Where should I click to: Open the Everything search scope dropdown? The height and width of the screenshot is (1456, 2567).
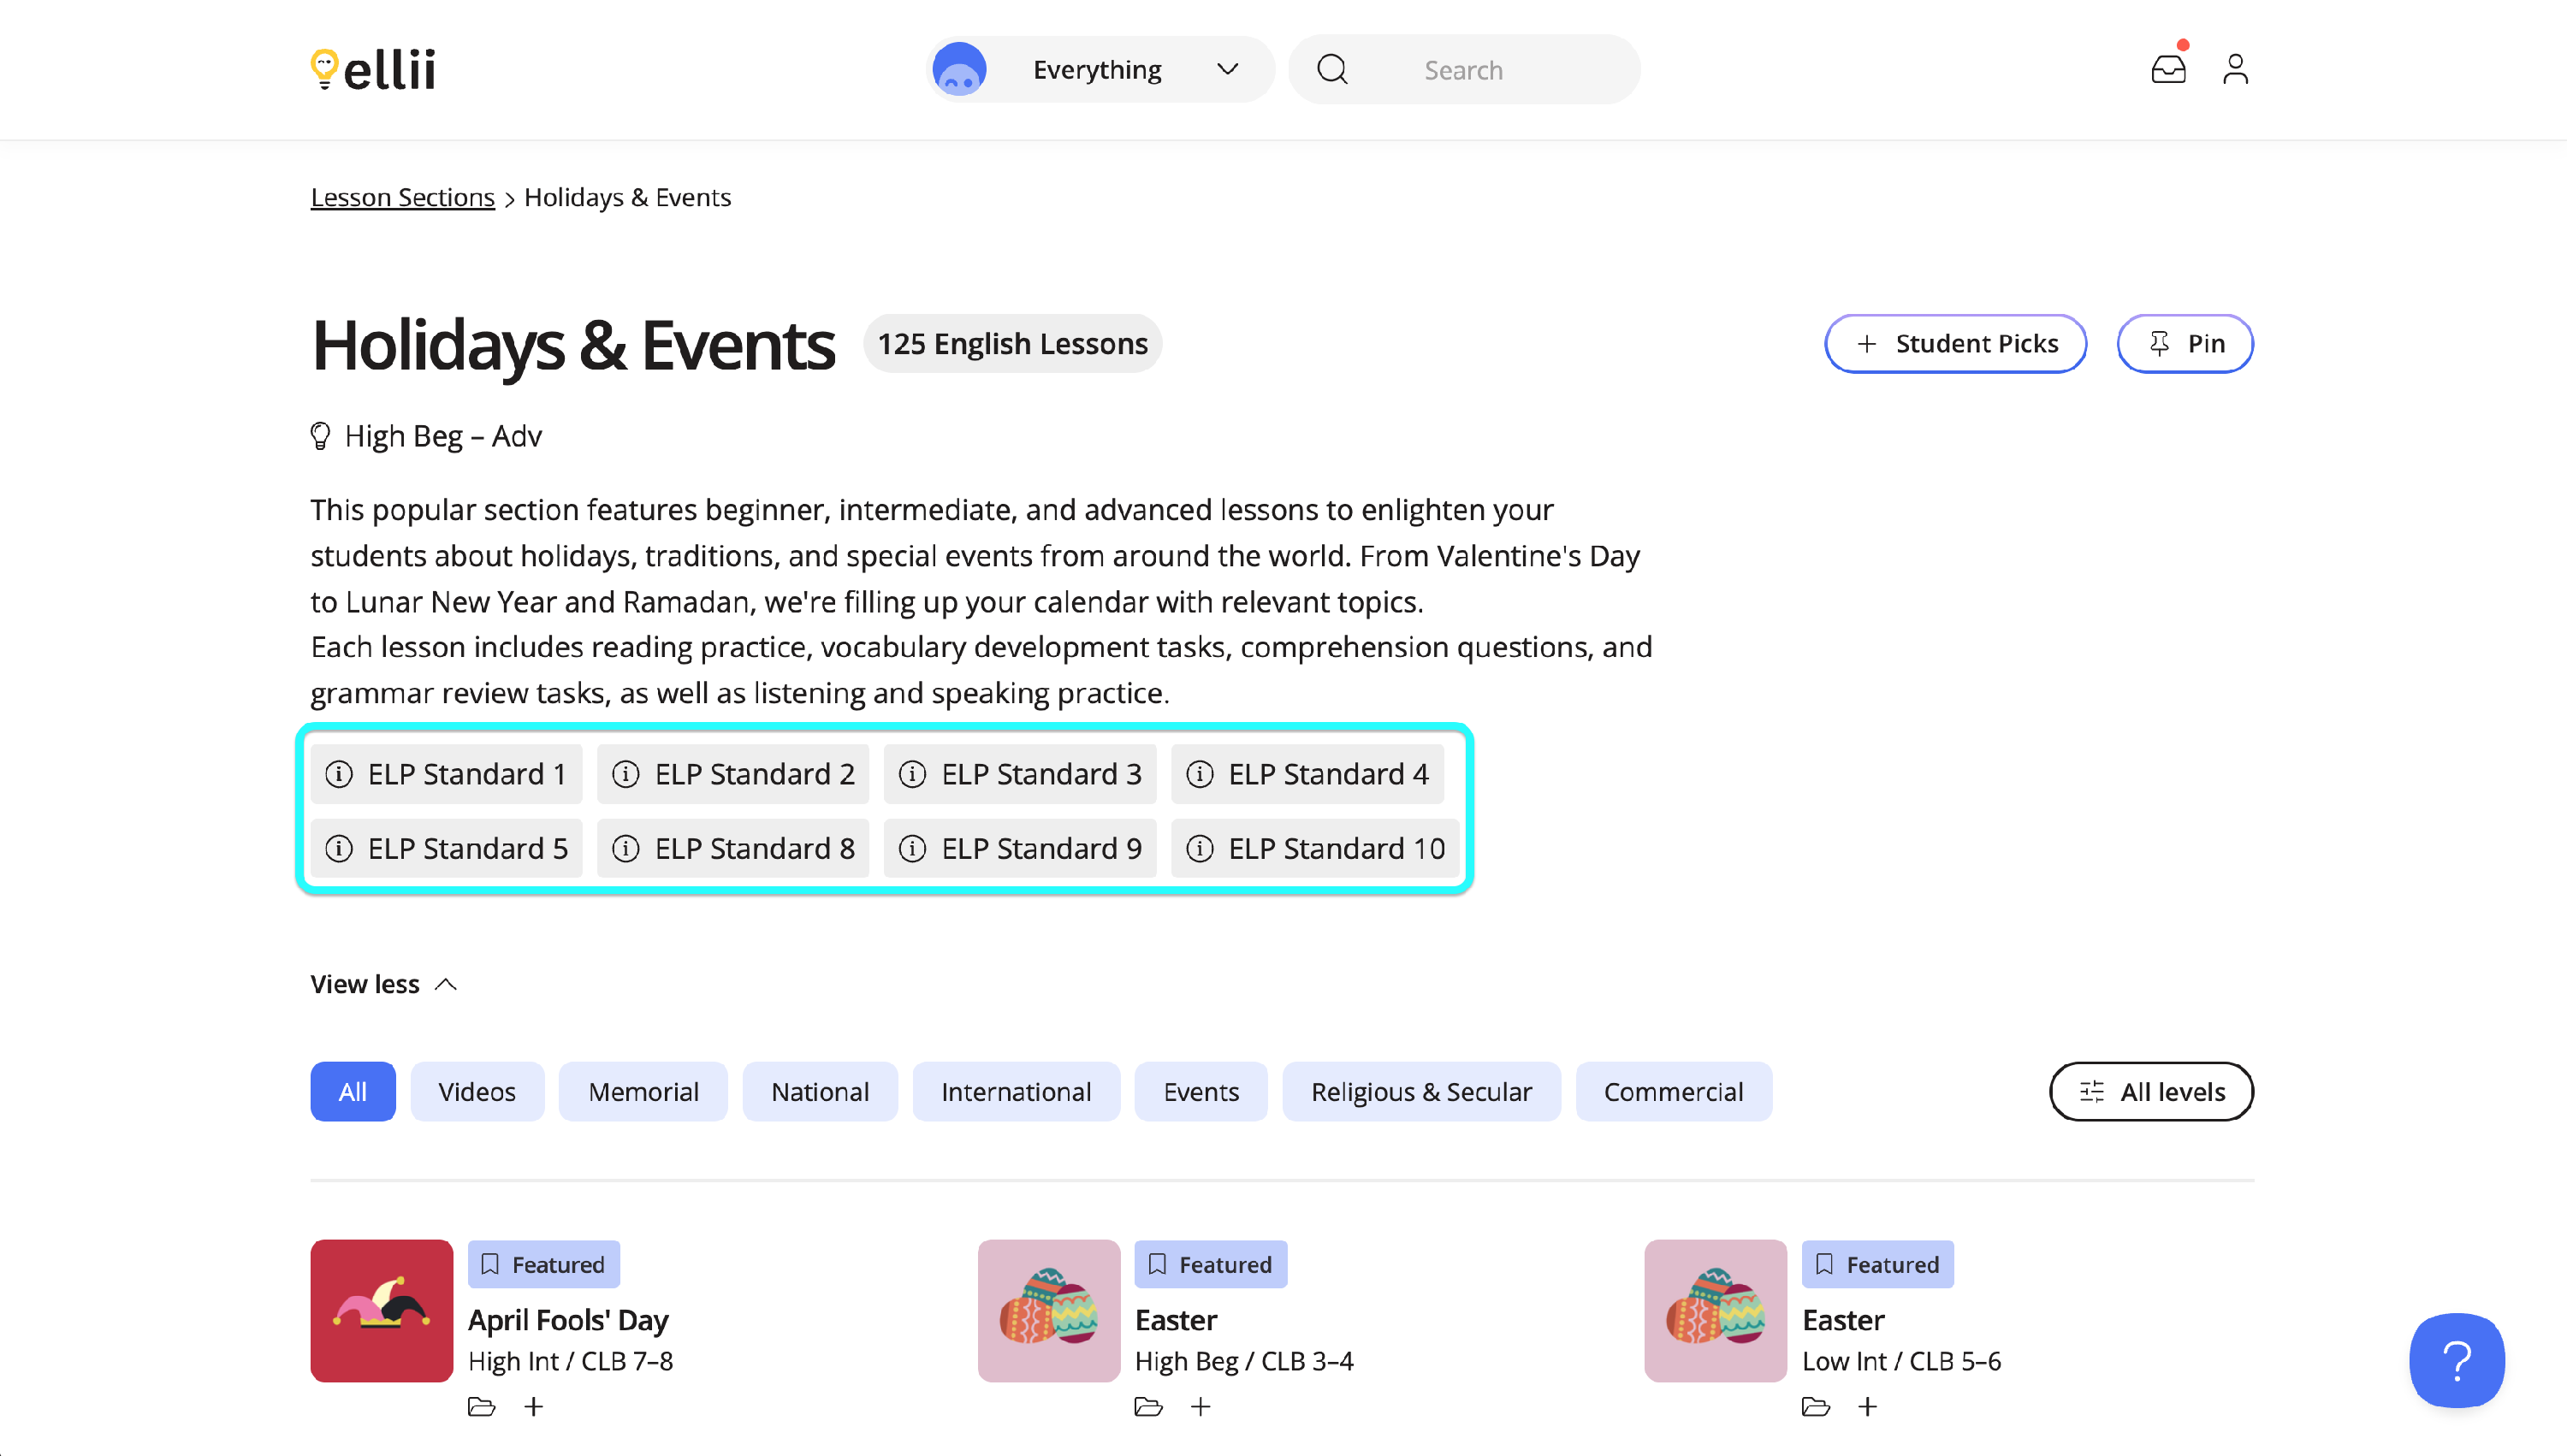pos(1100,69)
